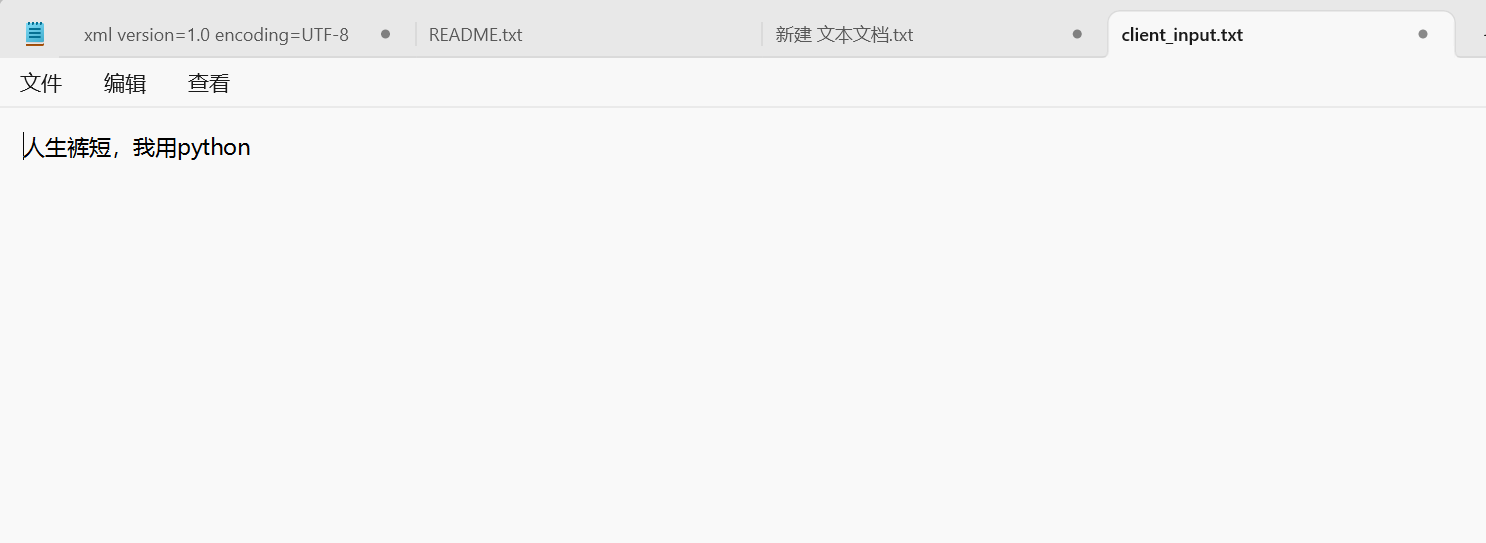Viewport: 1486px width, 543px height.
Task: Click the characters 我用 in the text
Action: click(155, 148)
